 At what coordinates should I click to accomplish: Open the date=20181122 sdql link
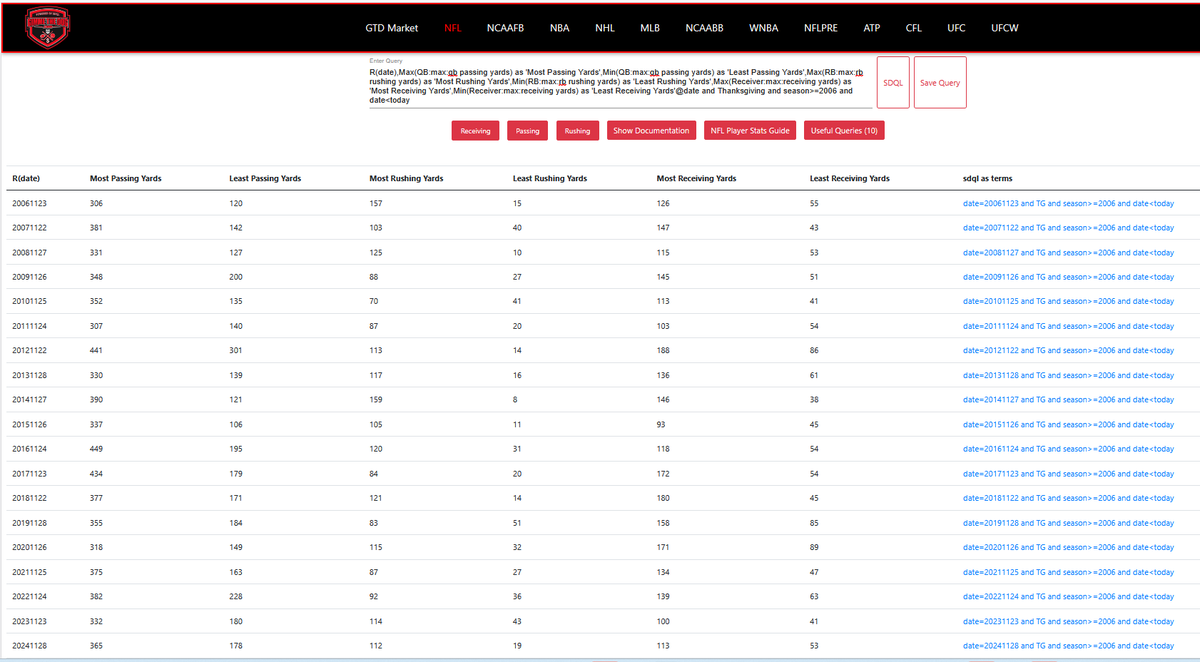(1068, 498)
